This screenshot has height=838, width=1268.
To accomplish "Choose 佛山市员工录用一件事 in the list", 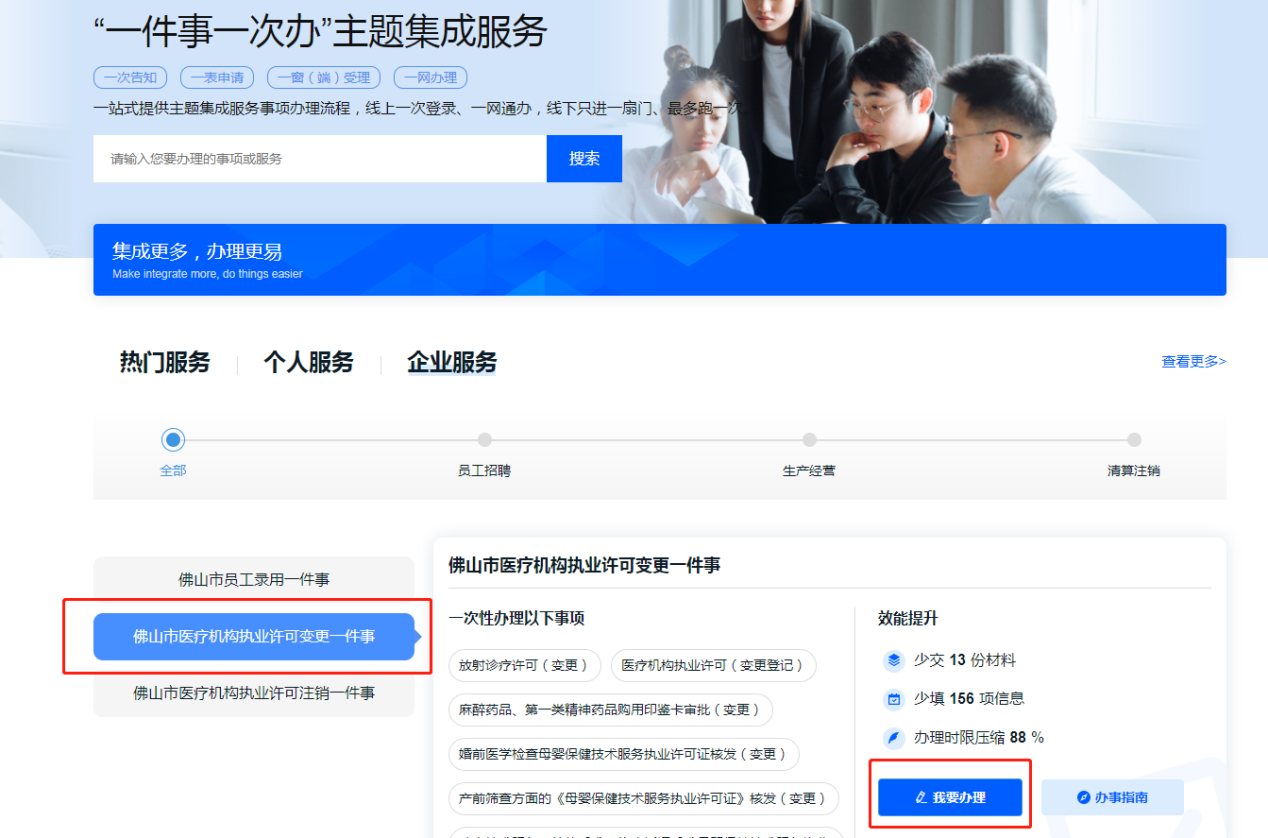I will pyautogui.click(x=254, y=580).
